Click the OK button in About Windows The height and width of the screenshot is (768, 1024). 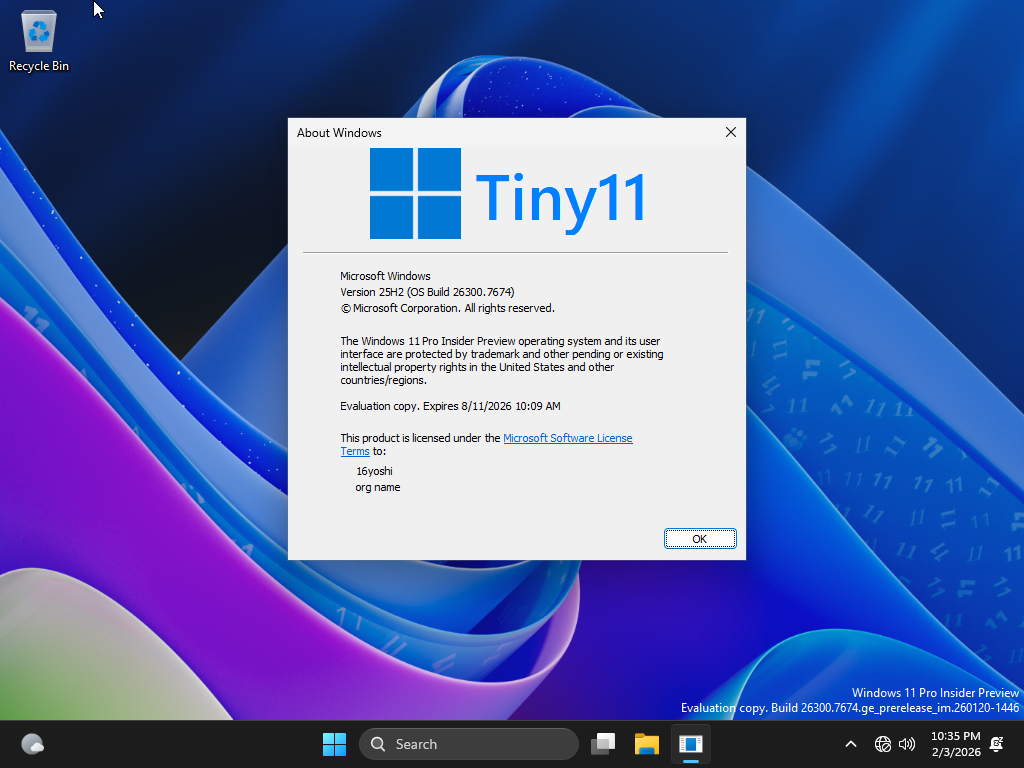point(700,539)
